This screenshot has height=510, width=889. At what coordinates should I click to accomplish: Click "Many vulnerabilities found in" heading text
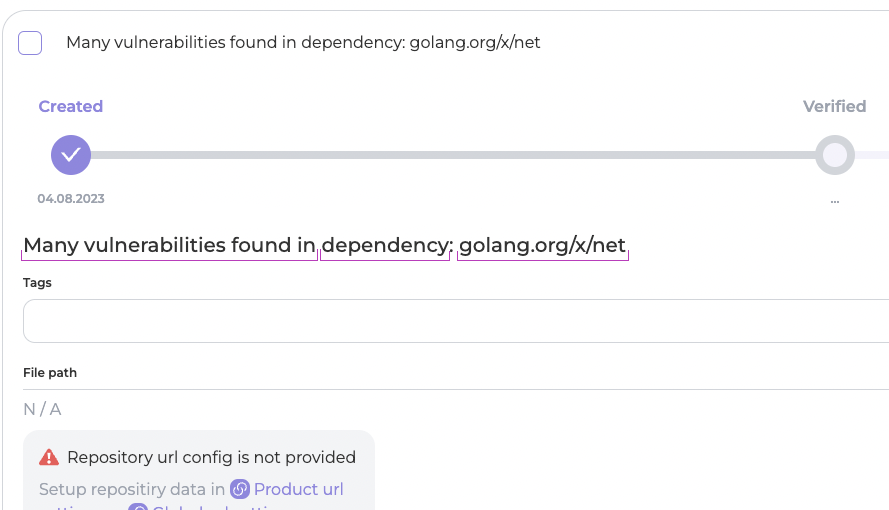point(170,245)
